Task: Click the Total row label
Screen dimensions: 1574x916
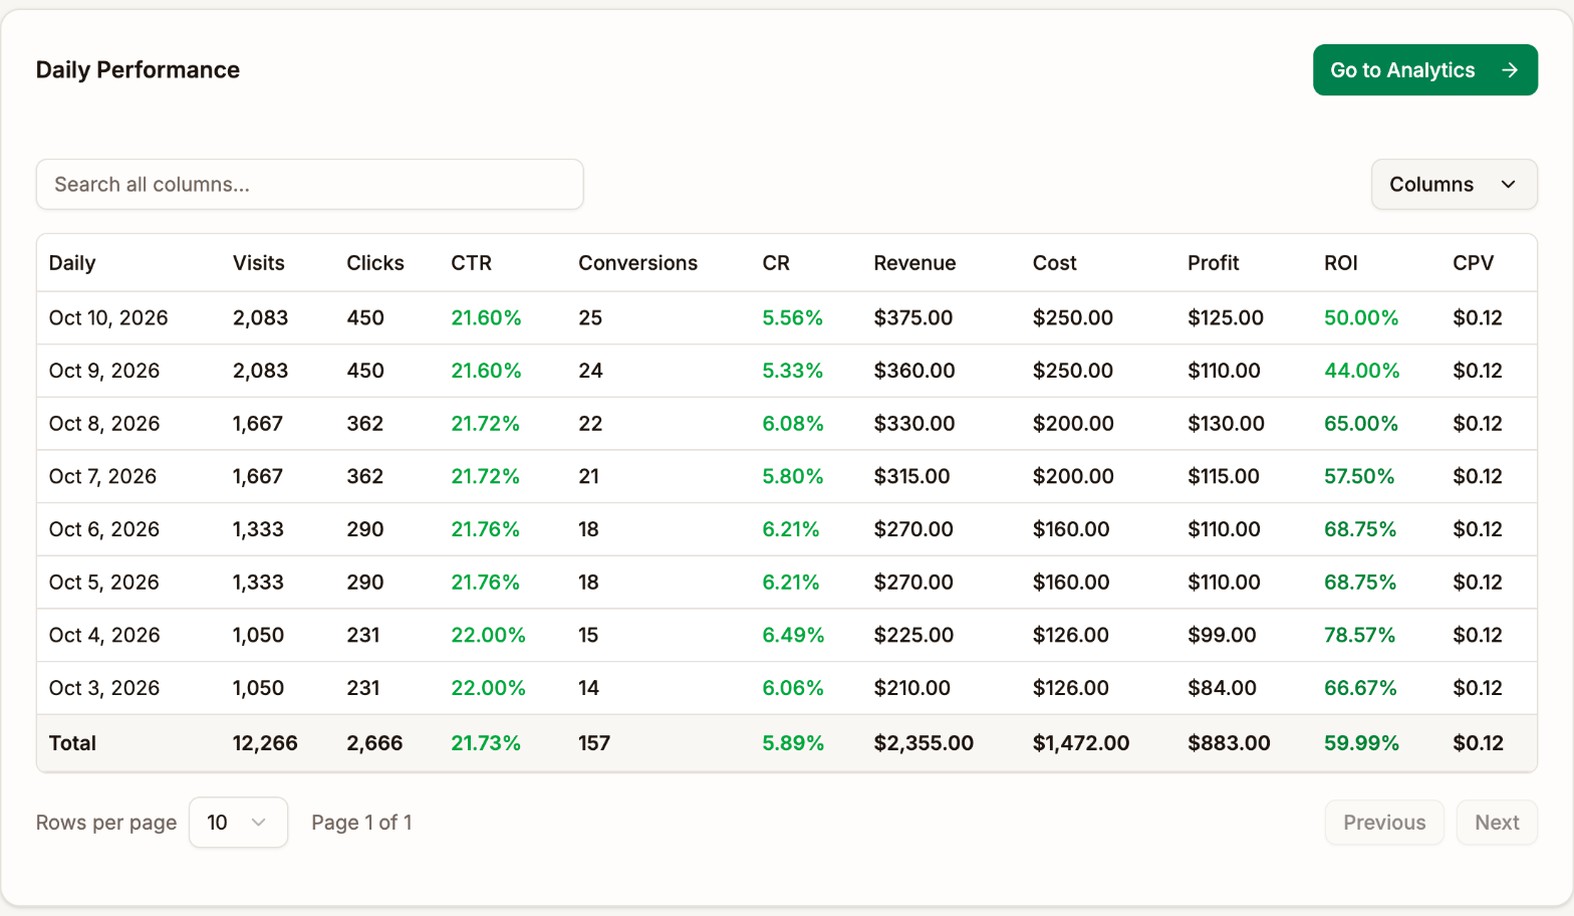Action: 72,744
